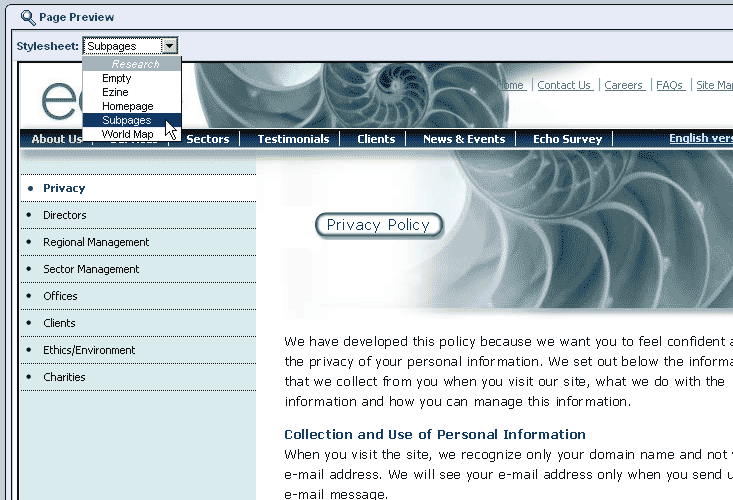Click the Privacy Policy title badge
The width and height of the screenshot is (733, 500).
379,225
